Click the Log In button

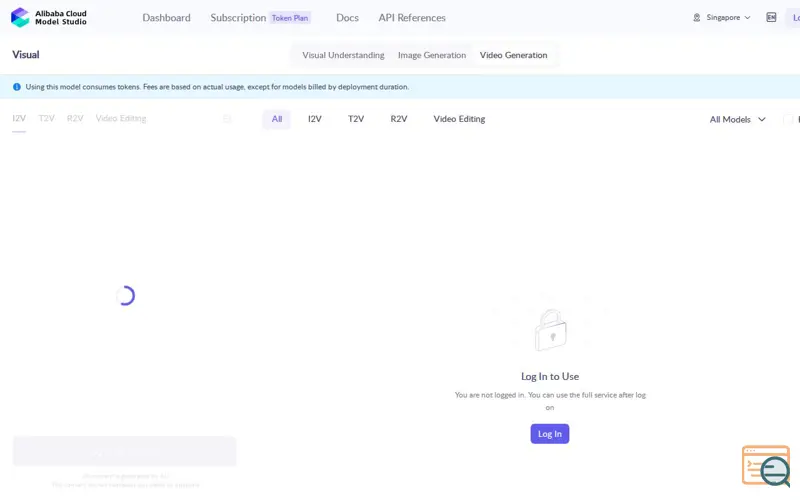(x=549, y=434)
